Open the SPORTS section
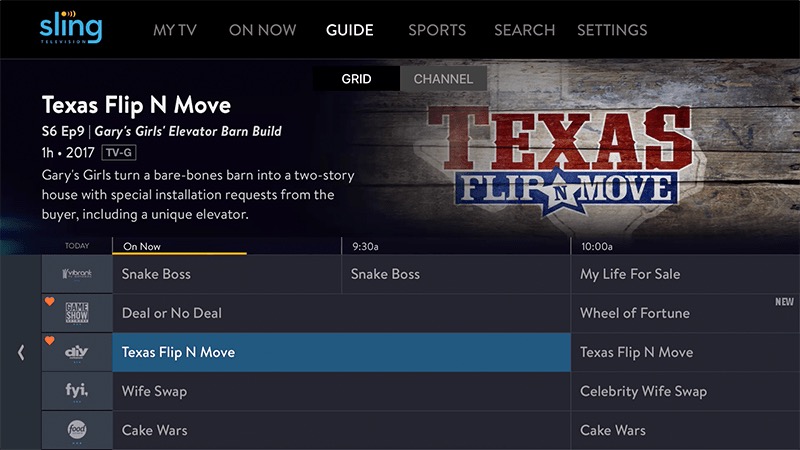Viewport: 800px width, 450px height. [x=437, y=30]
